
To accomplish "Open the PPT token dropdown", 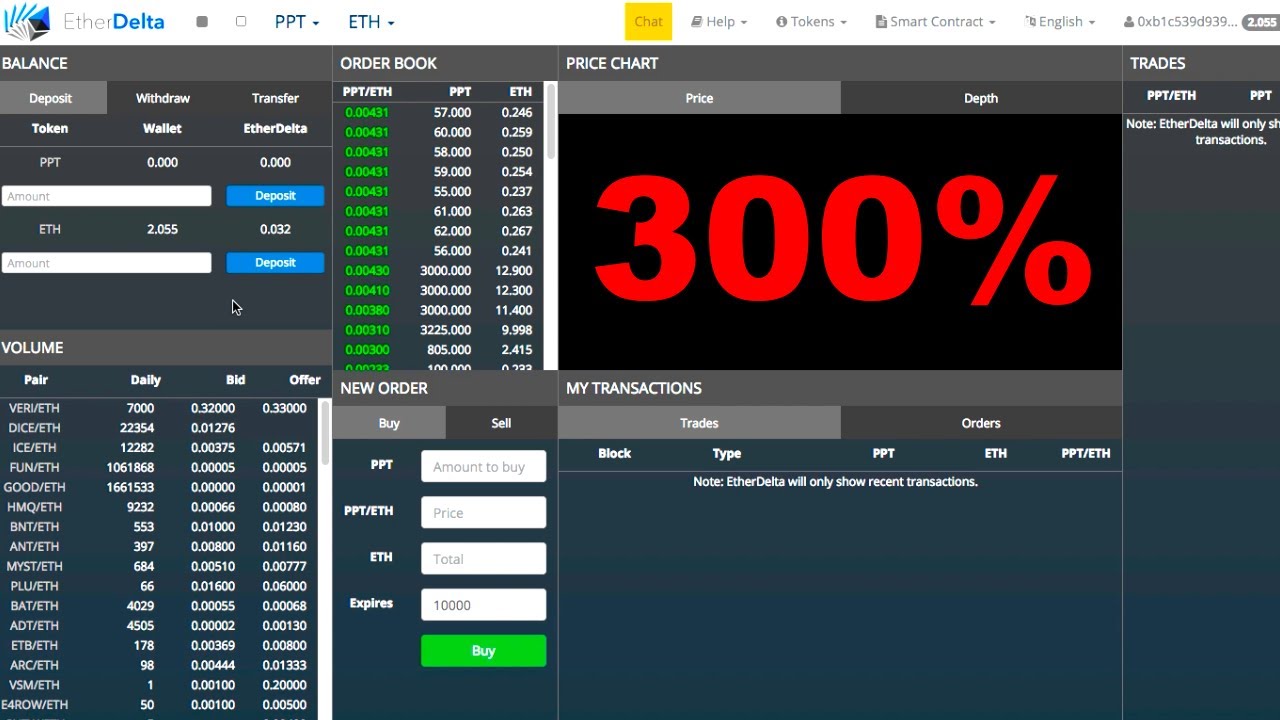I will [297, 21].
